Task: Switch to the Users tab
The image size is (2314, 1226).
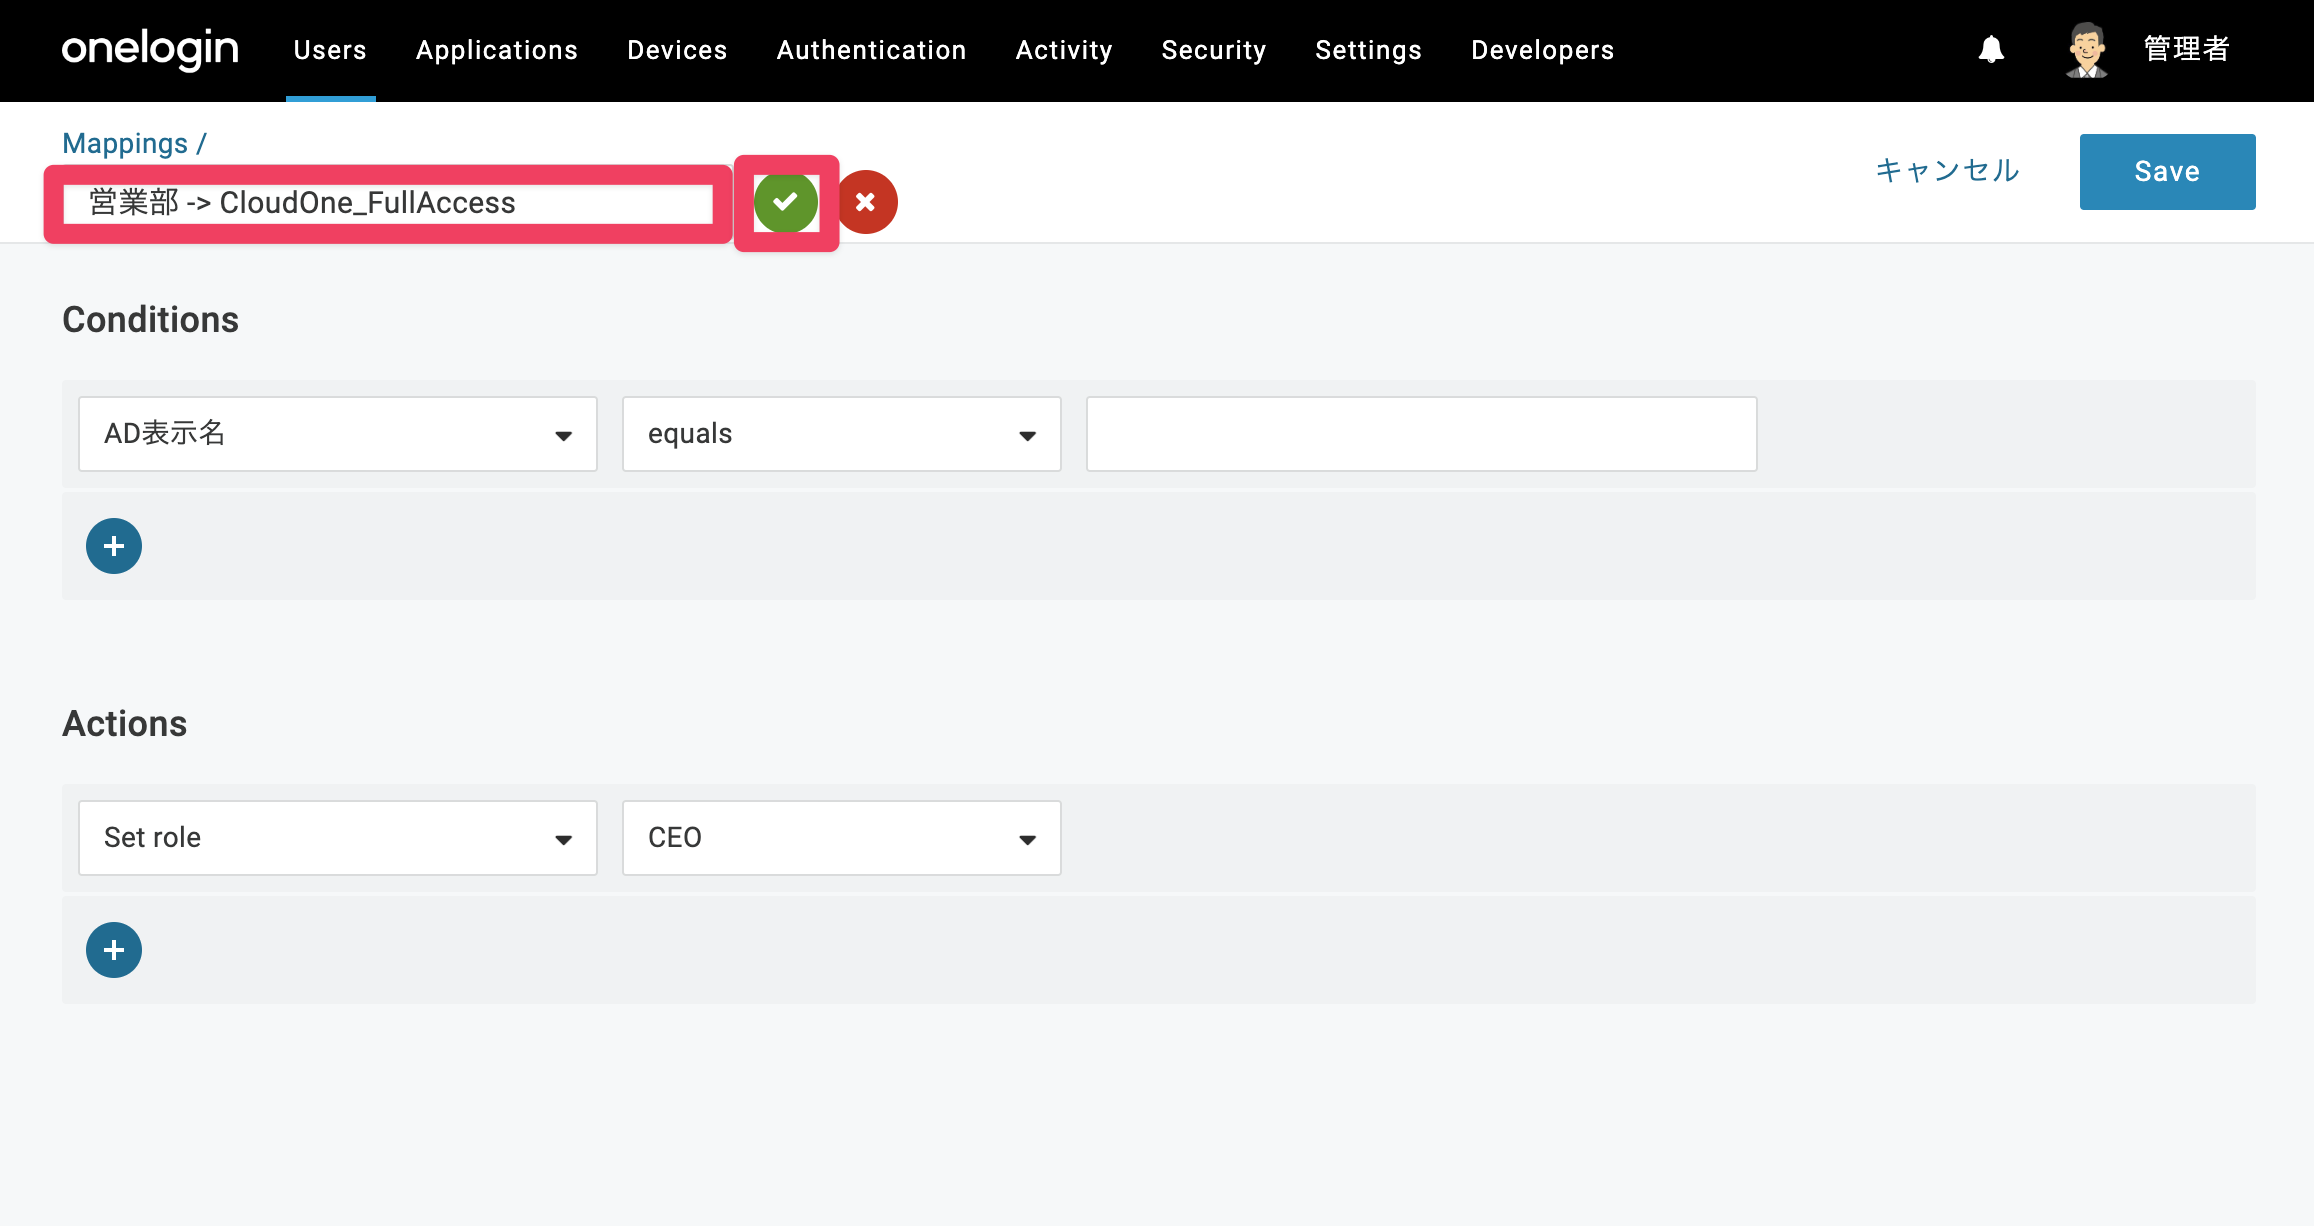Action: (x=330, y=50)
